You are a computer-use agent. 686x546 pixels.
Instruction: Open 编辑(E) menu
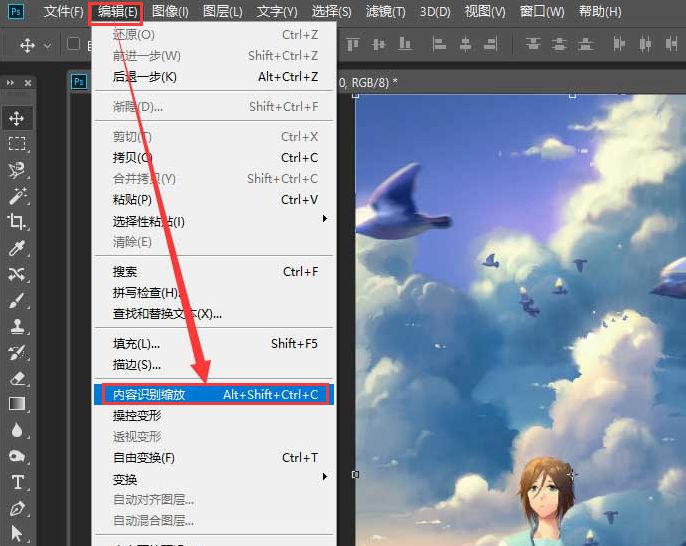[117, 12]
